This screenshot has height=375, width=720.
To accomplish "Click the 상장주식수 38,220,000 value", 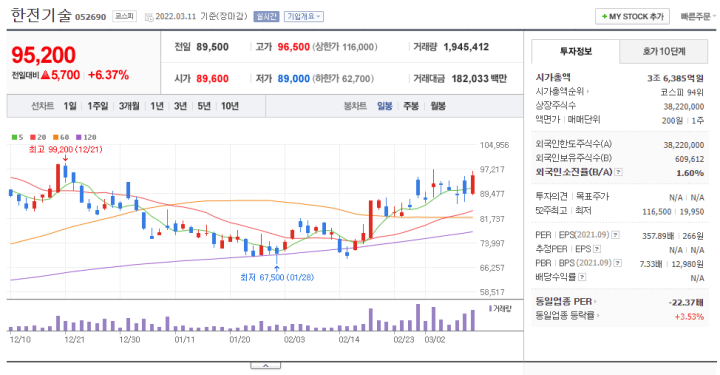I will click(683, 106).
